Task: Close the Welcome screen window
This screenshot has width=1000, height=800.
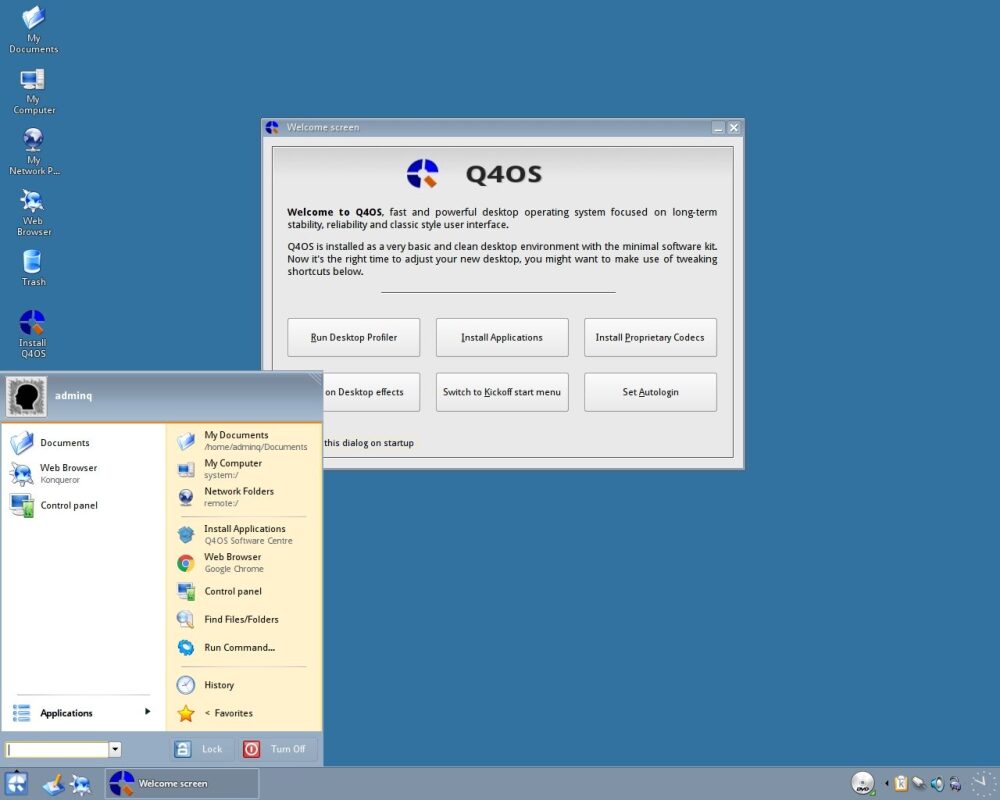Action: (734, 128)
